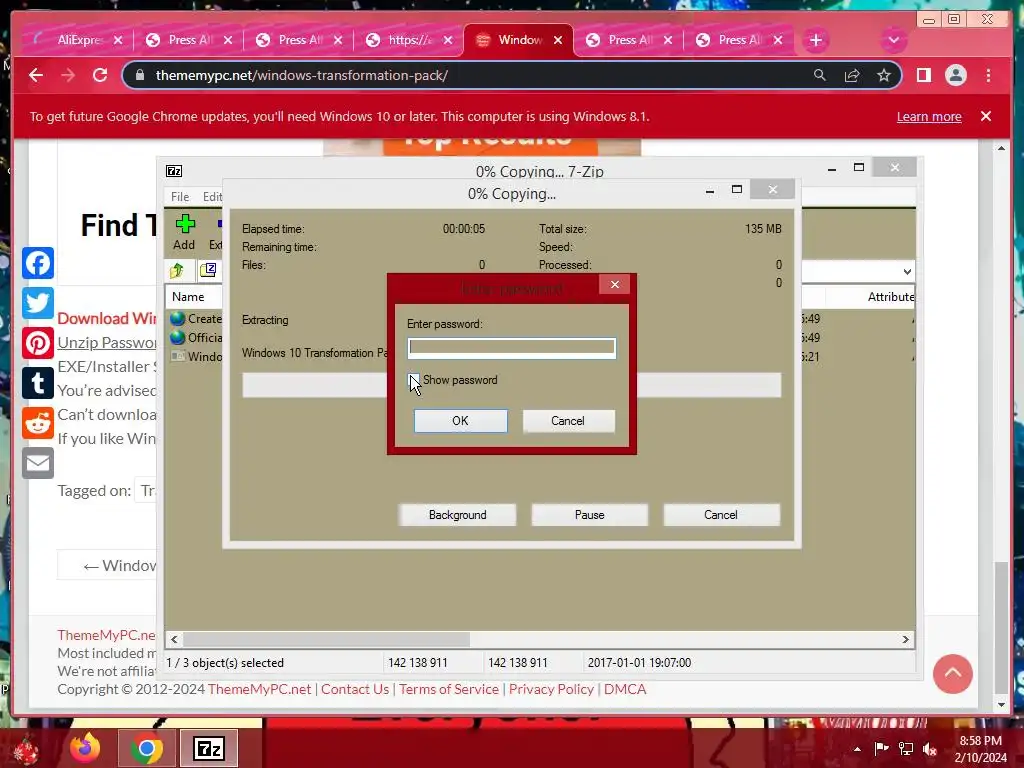Viewport: 1024px width, 768px height.
Task: Open Learn more link in update banner
Action: pyautogui.click(x=929, y=117)
